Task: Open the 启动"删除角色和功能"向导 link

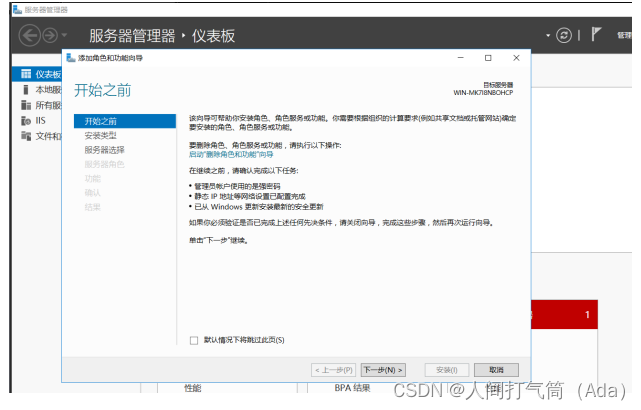Action: click(231, 155)
